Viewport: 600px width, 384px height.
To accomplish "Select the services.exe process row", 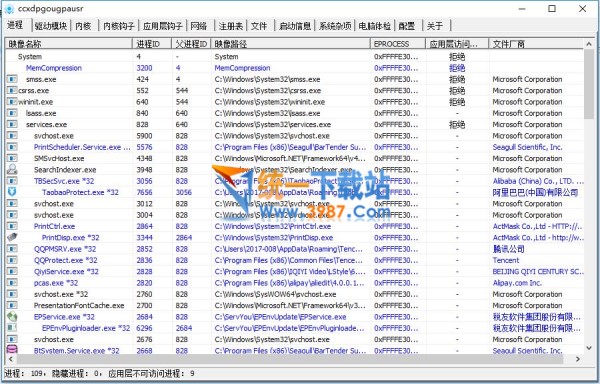I will tap(295, 124).
